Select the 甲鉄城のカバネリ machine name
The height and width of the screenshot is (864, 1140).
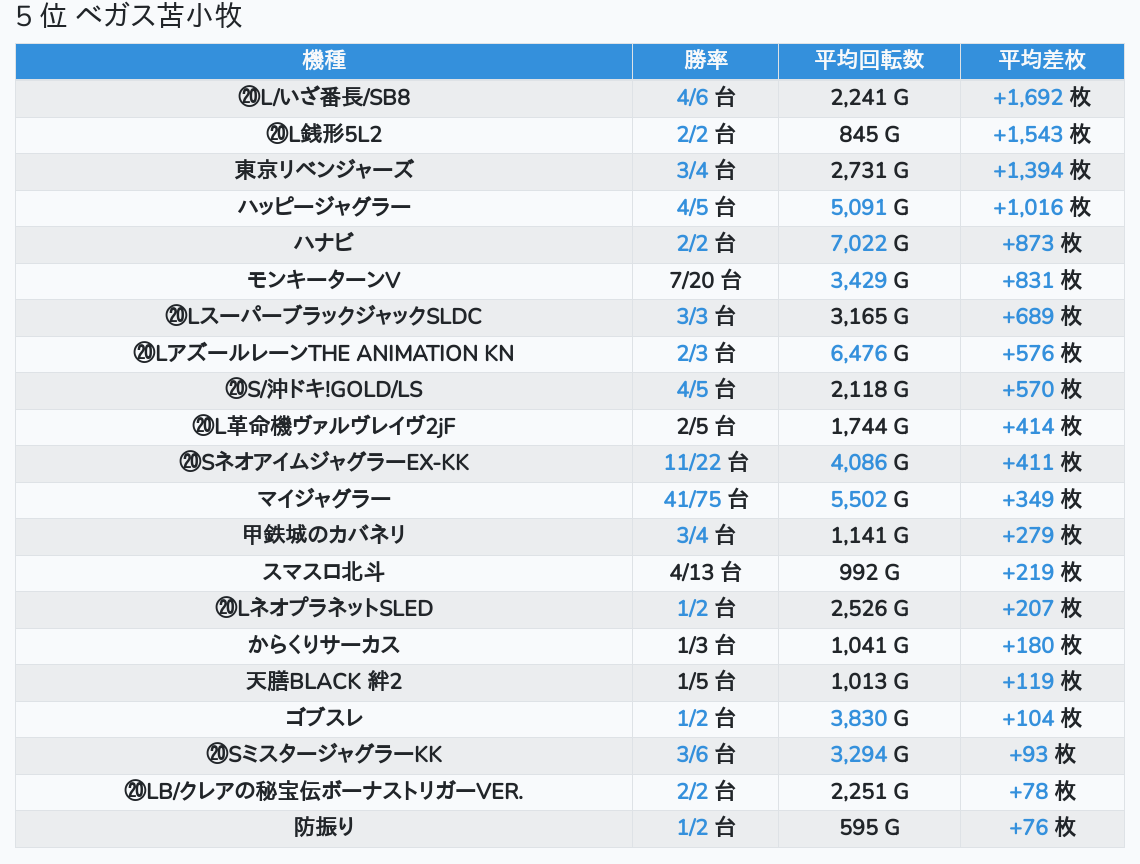[x=324, y=535]
